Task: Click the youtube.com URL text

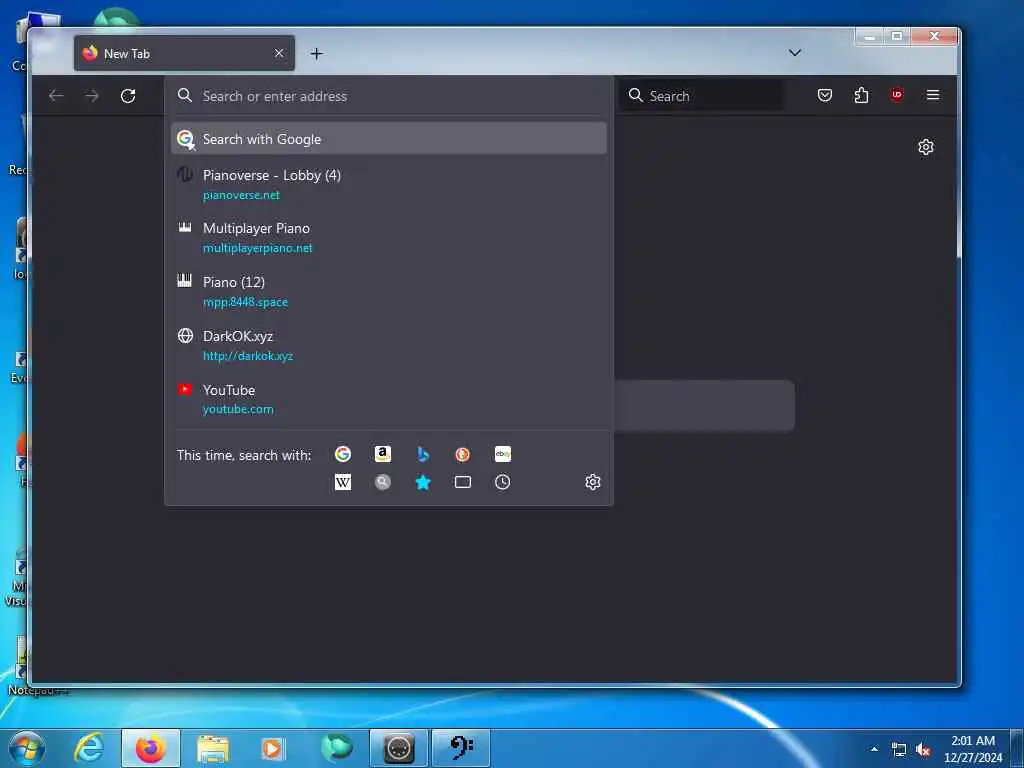Action: click(x=238, y=409)
